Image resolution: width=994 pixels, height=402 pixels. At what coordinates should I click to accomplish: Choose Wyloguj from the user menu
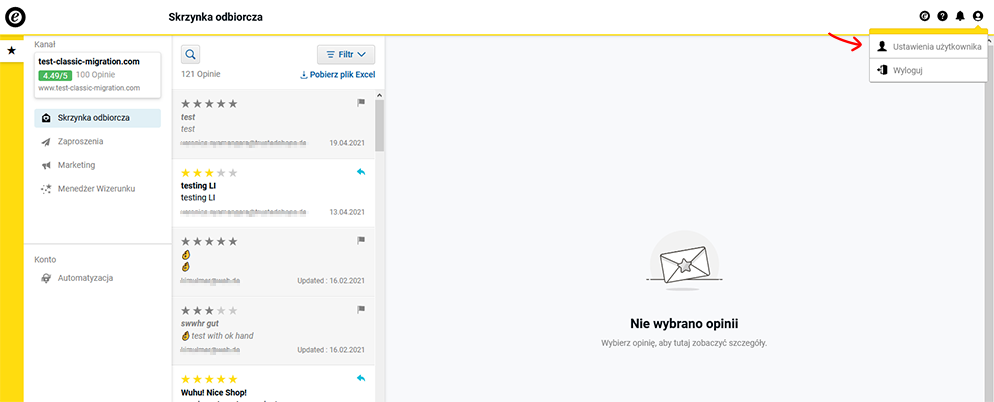coord(928,70)
